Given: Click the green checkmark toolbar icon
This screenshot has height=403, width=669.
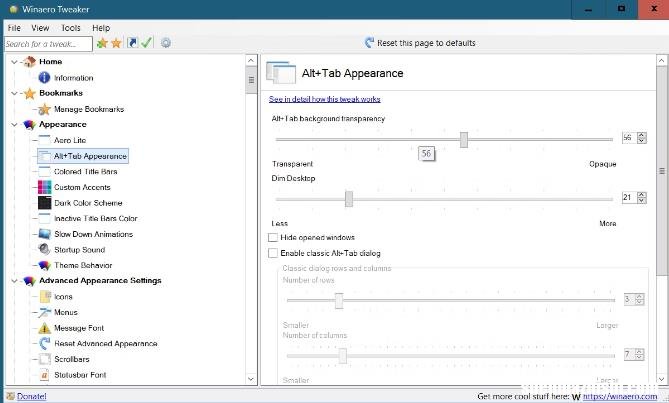Looking at the screenshot, I should pyautogui.click(x=147, y=43).
